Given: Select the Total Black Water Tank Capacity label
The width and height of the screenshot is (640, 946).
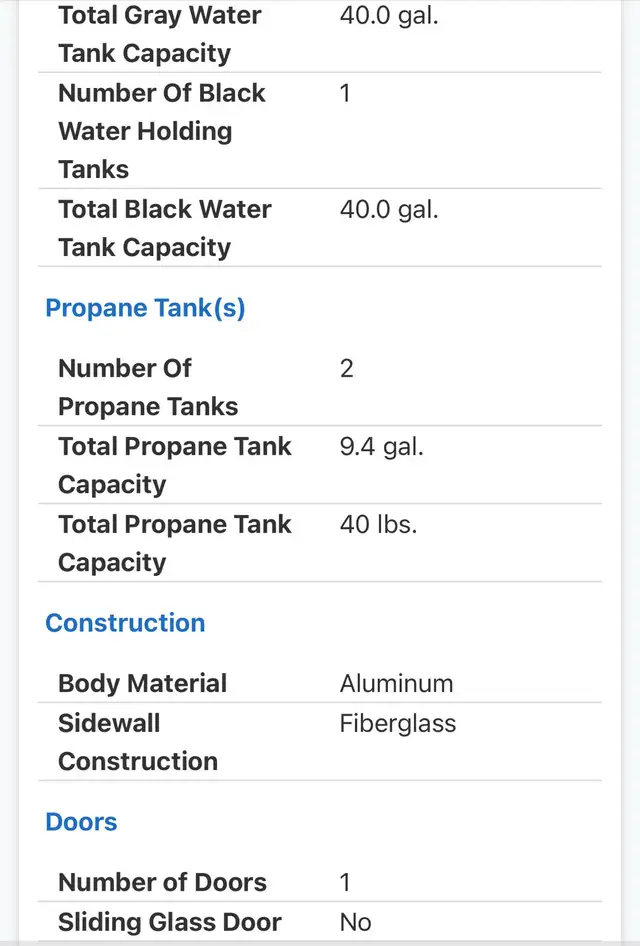Looking at the screenshot, I should pos(165,228).
